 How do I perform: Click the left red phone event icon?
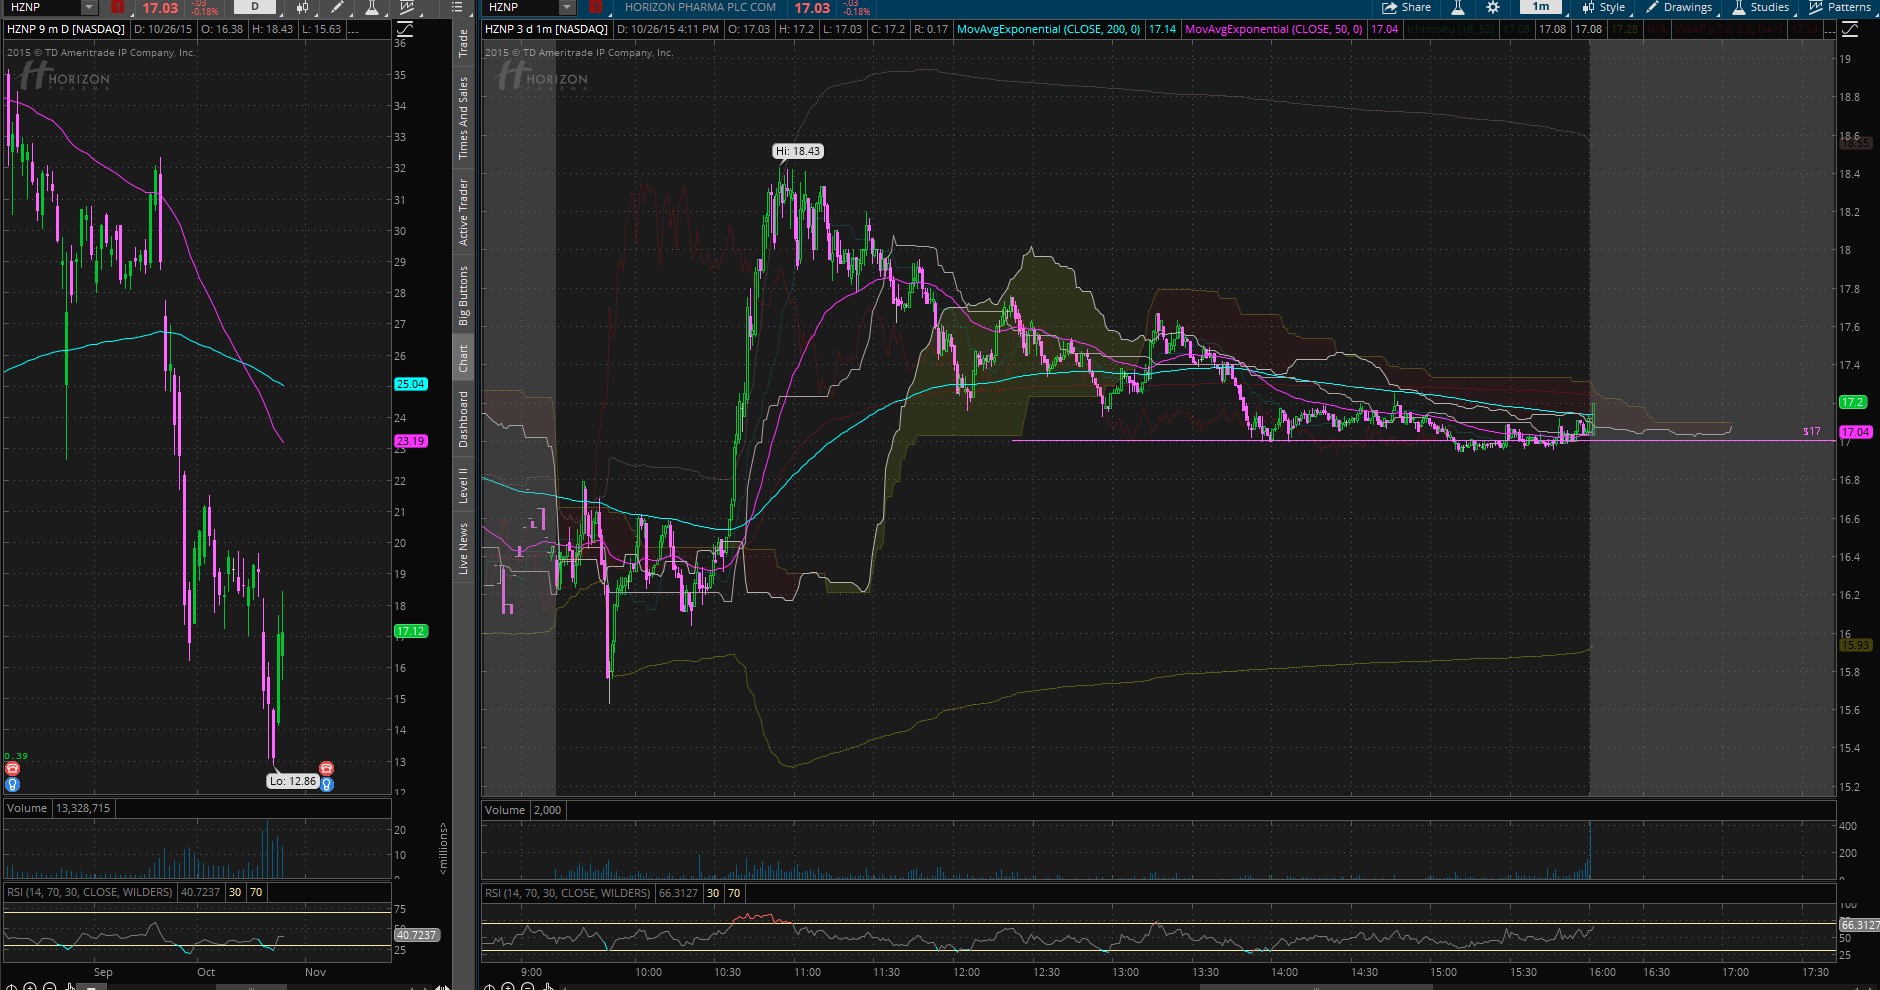tap(13, 768)
